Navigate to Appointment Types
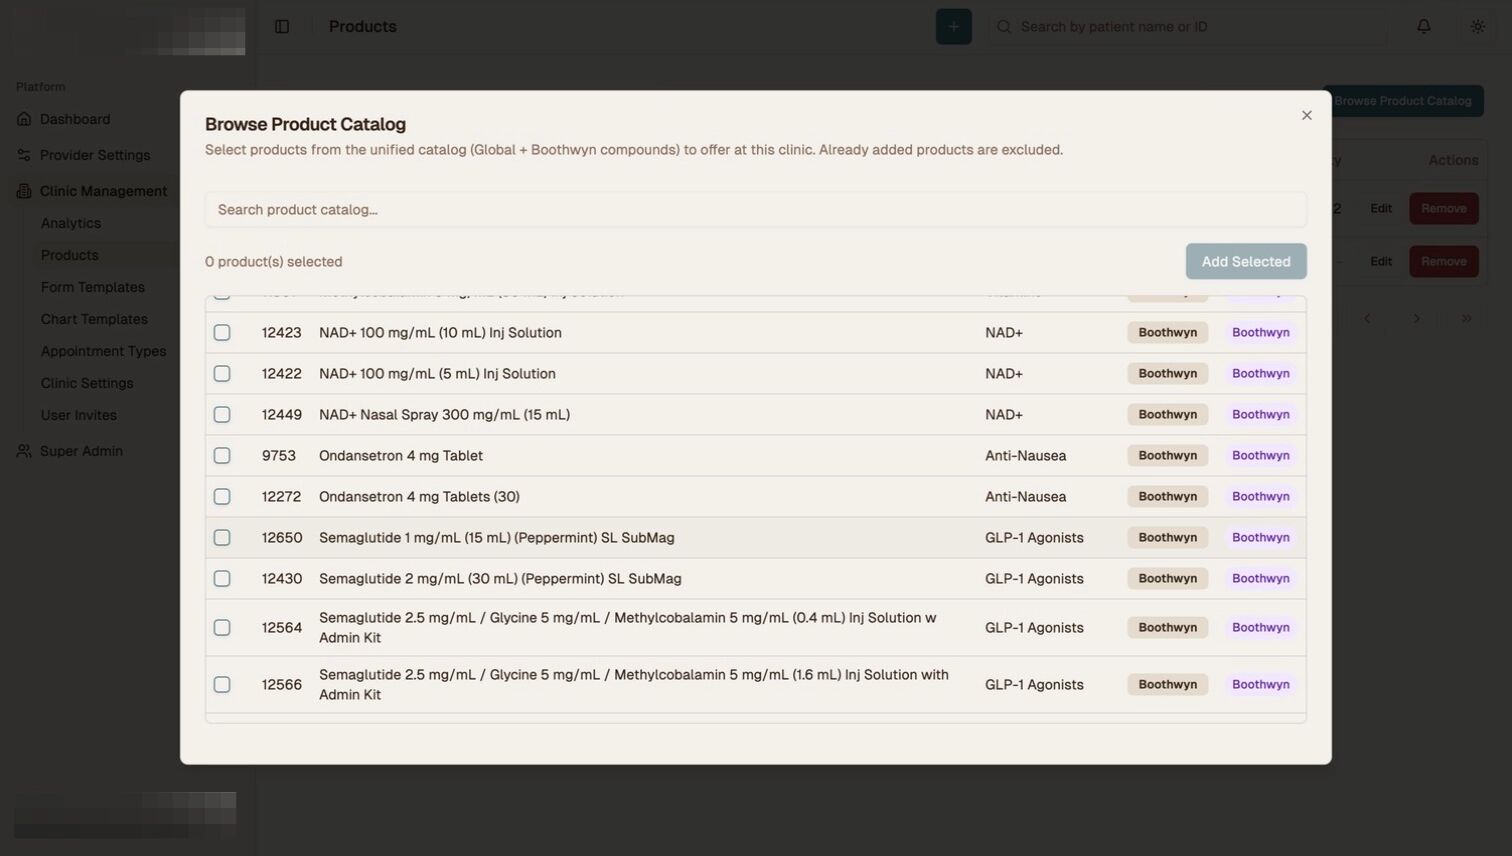1512x856 pixels. [104, 351]
